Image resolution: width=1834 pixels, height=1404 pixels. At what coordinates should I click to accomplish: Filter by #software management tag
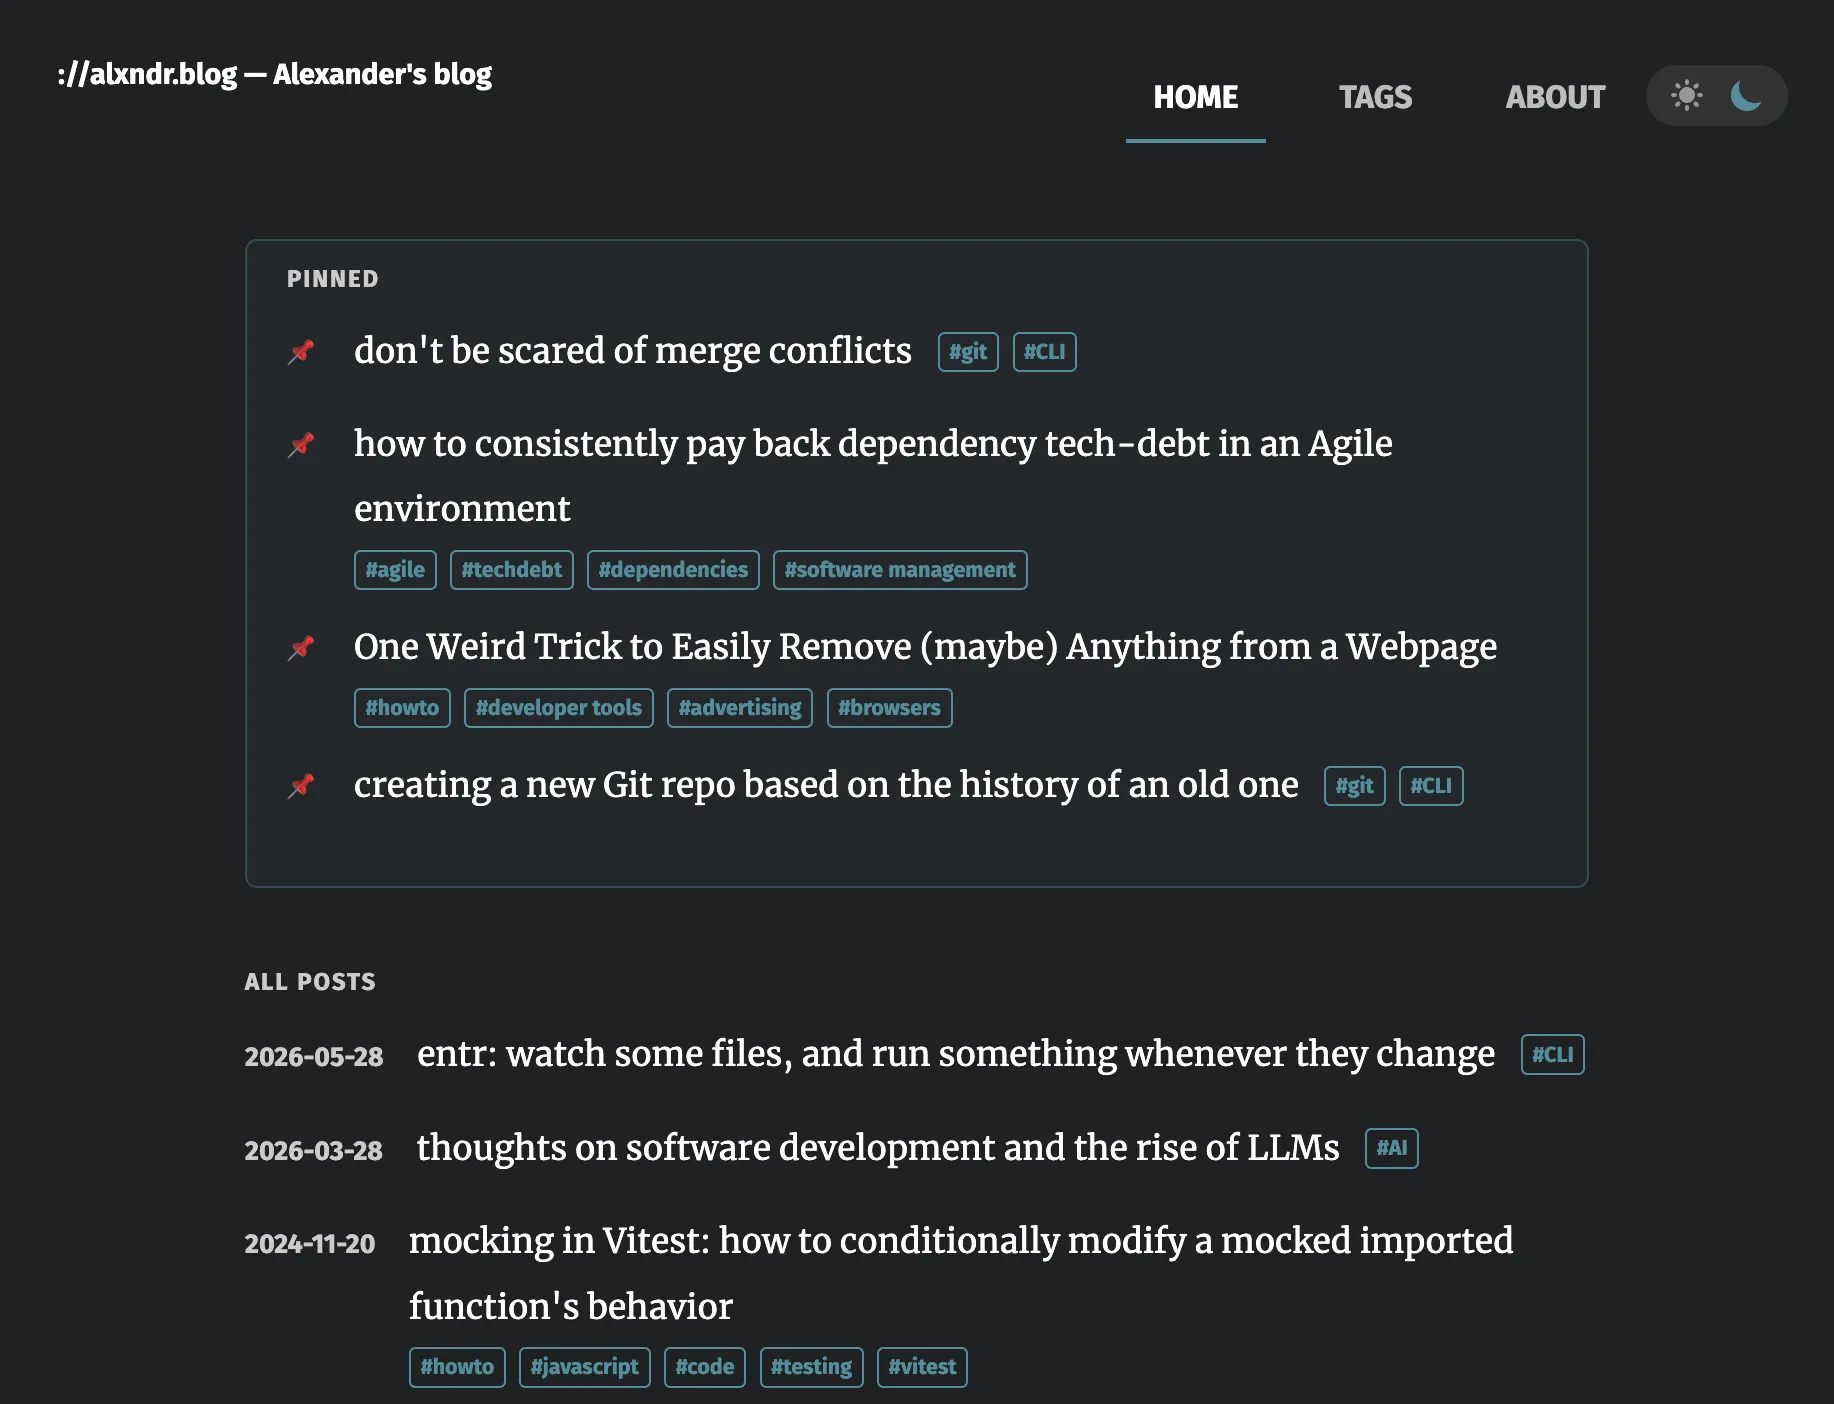(x=900, y=570)
